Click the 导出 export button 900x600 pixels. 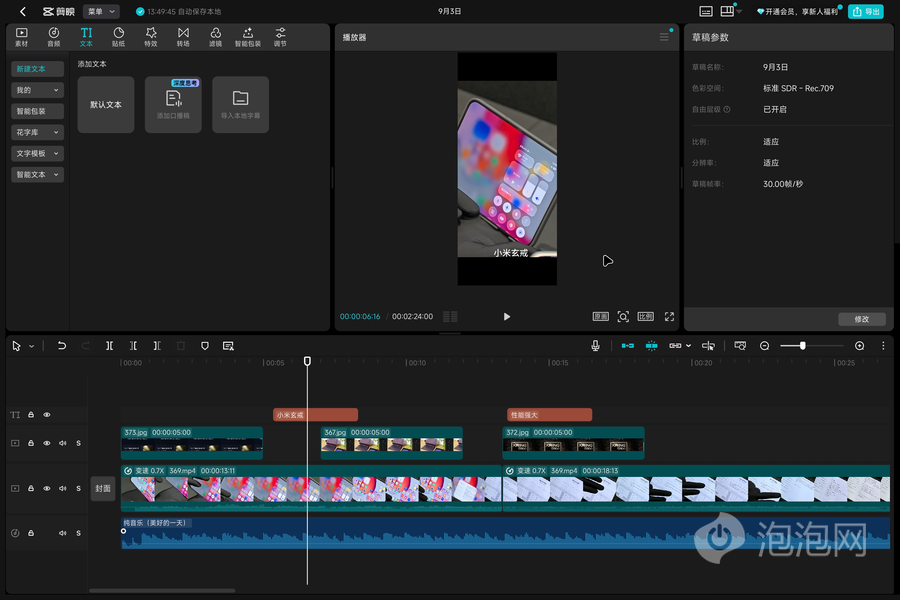(x=866, y=11)
